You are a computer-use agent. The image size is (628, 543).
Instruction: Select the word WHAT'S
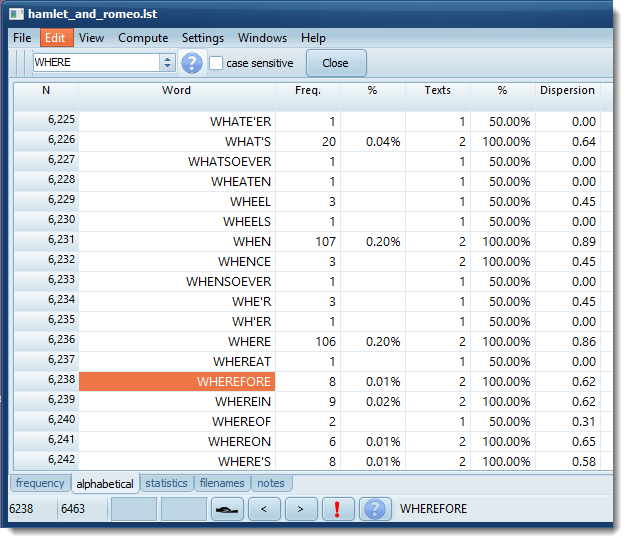pos(248,142)
